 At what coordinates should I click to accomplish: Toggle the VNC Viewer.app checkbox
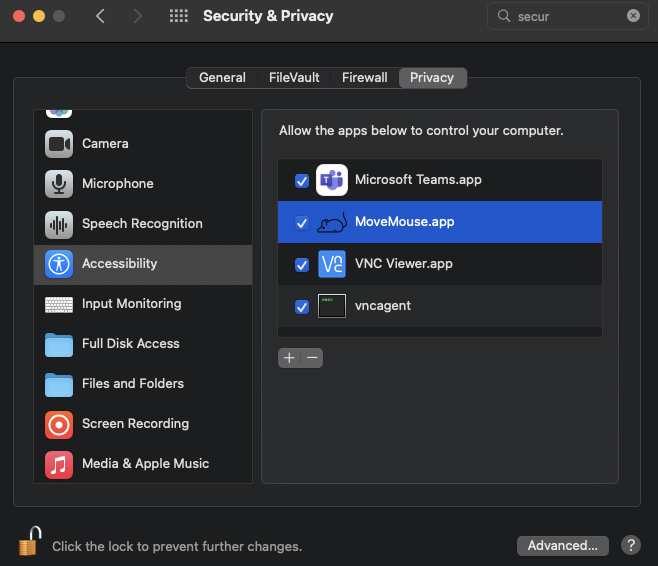point(302,265)
